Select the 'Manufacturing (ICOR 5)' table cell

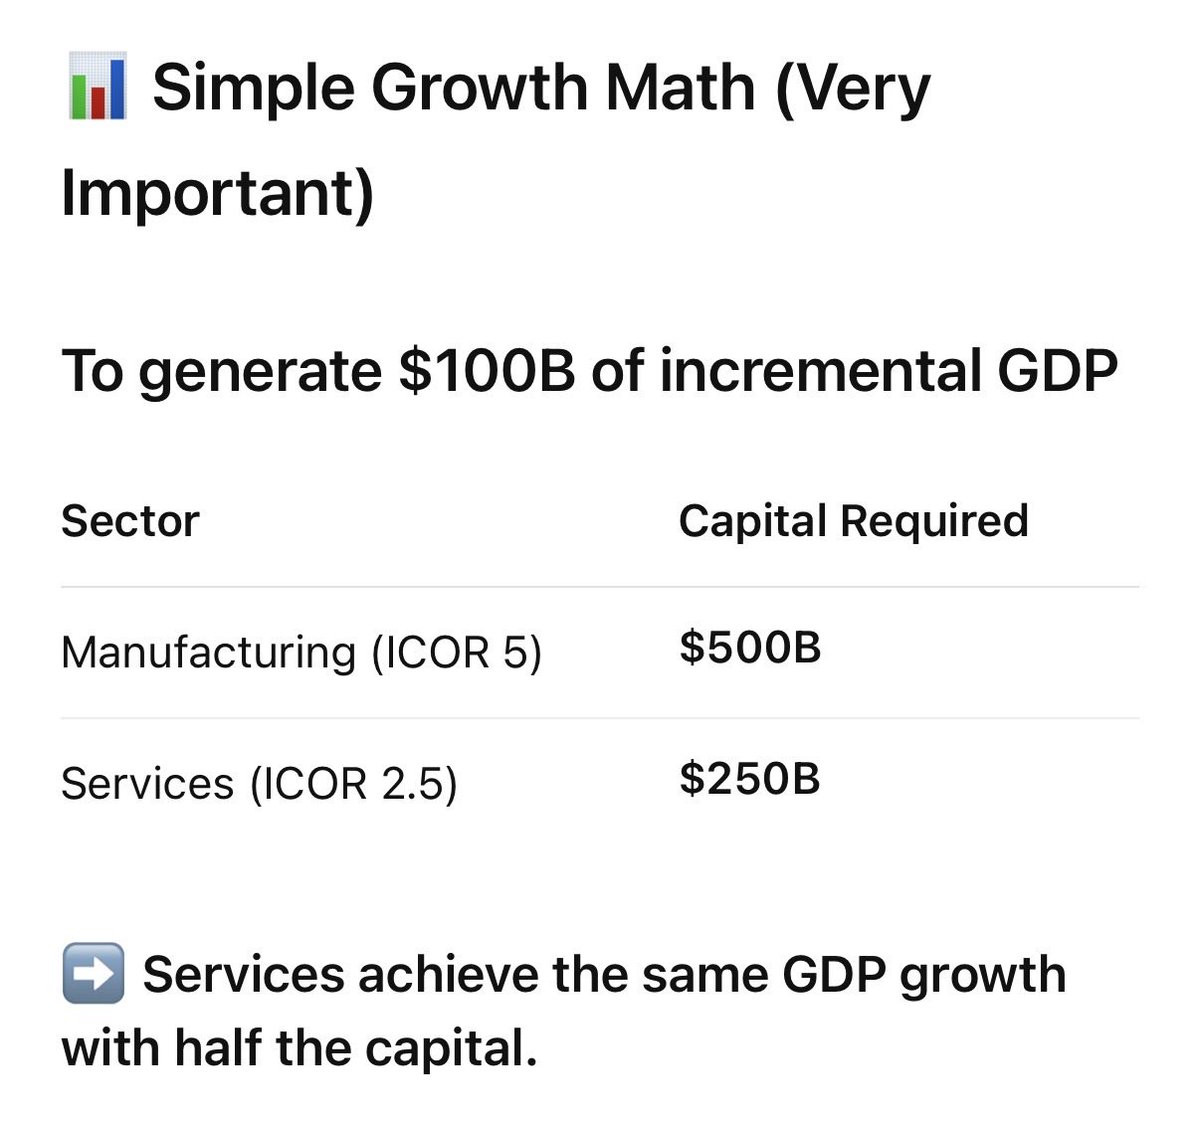click(x=301, y=652)
